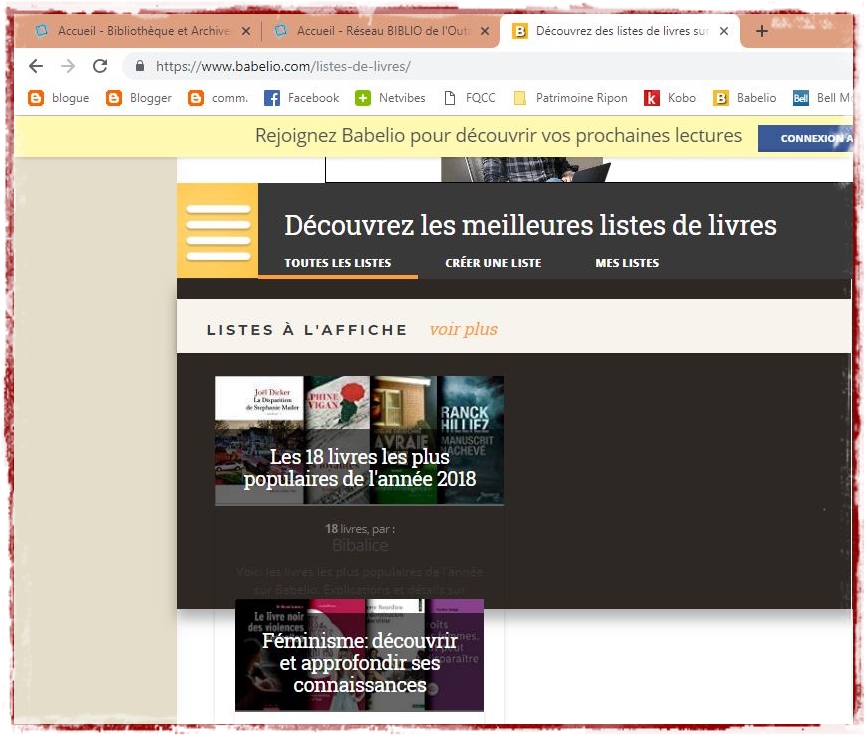The height and width of the screenshot is (738, 867).
Task: Select the Découvrez des listes de livres tab
Action: [x=619, y=31]
